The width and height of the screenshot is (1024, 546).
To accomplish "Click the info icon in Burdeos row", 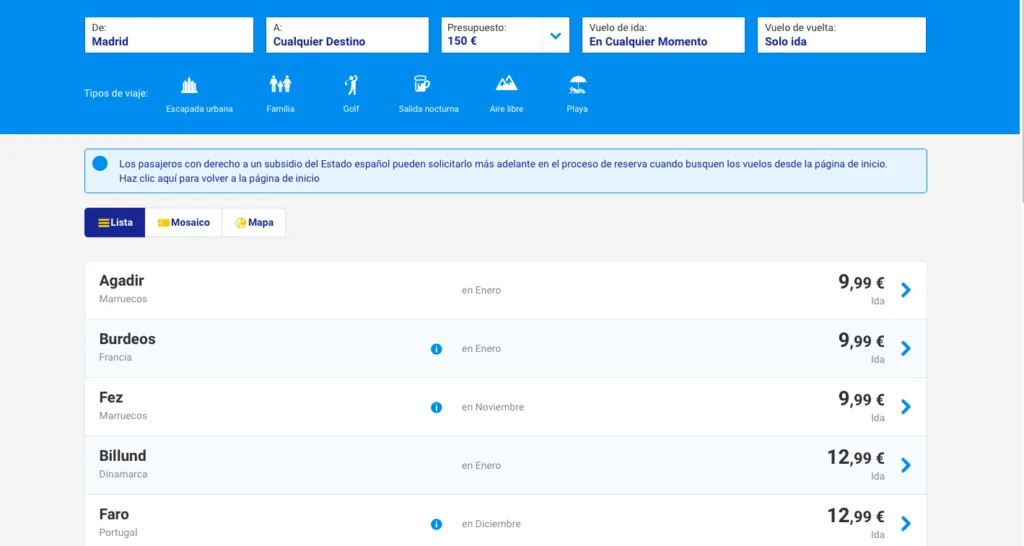I will [x=436, y=349].
